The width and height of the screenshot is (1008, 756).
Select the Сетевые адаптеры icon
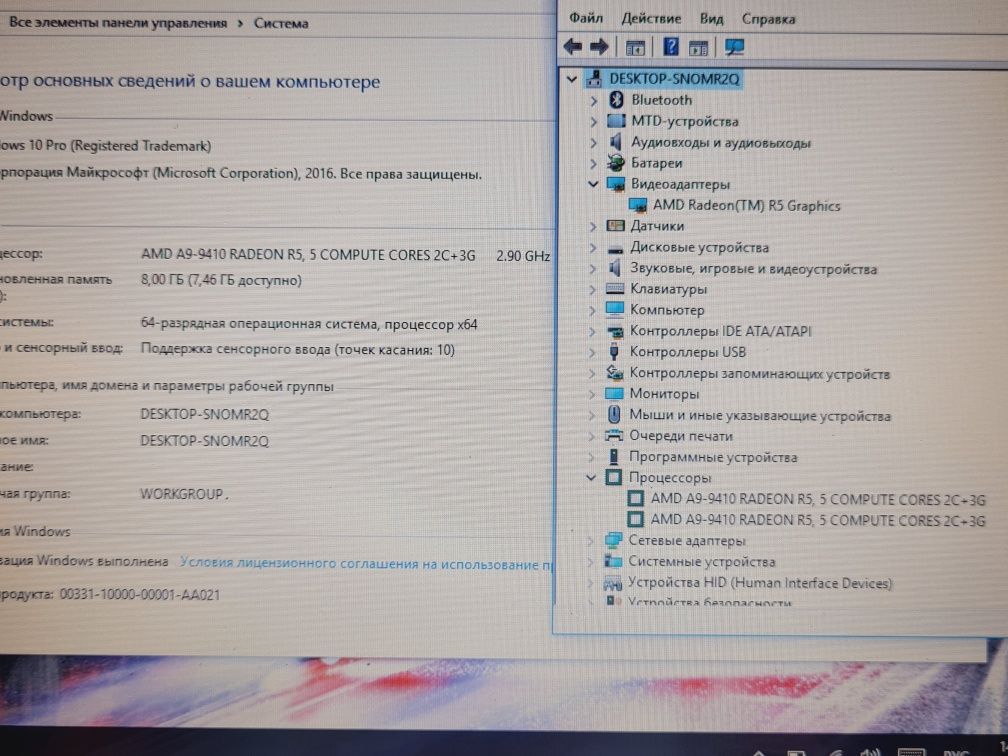pyautogui.click(x=613, y=541)
